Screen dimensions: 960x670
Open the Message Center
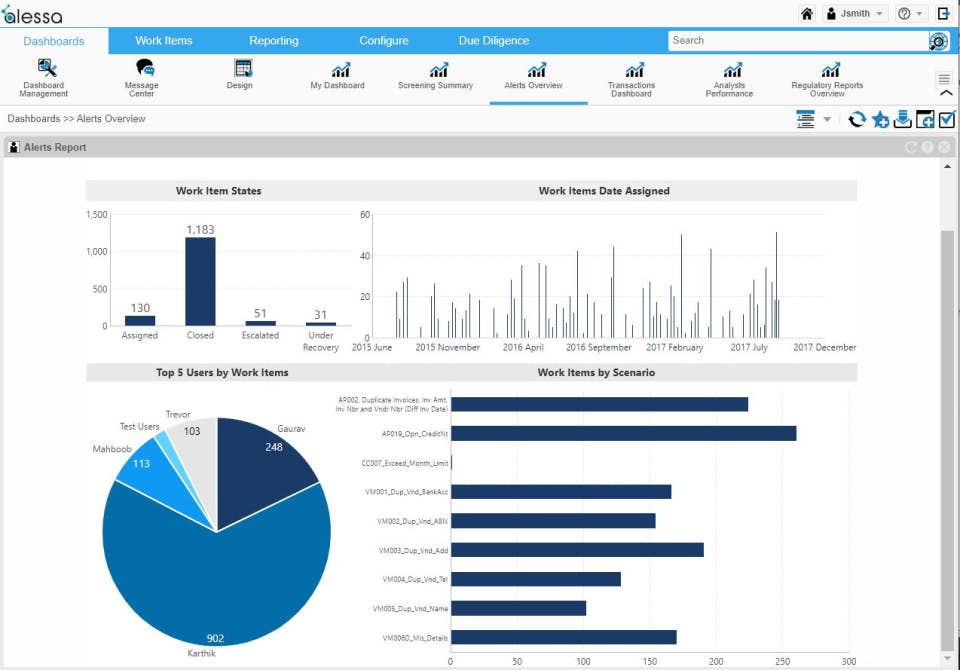(141, 78)
